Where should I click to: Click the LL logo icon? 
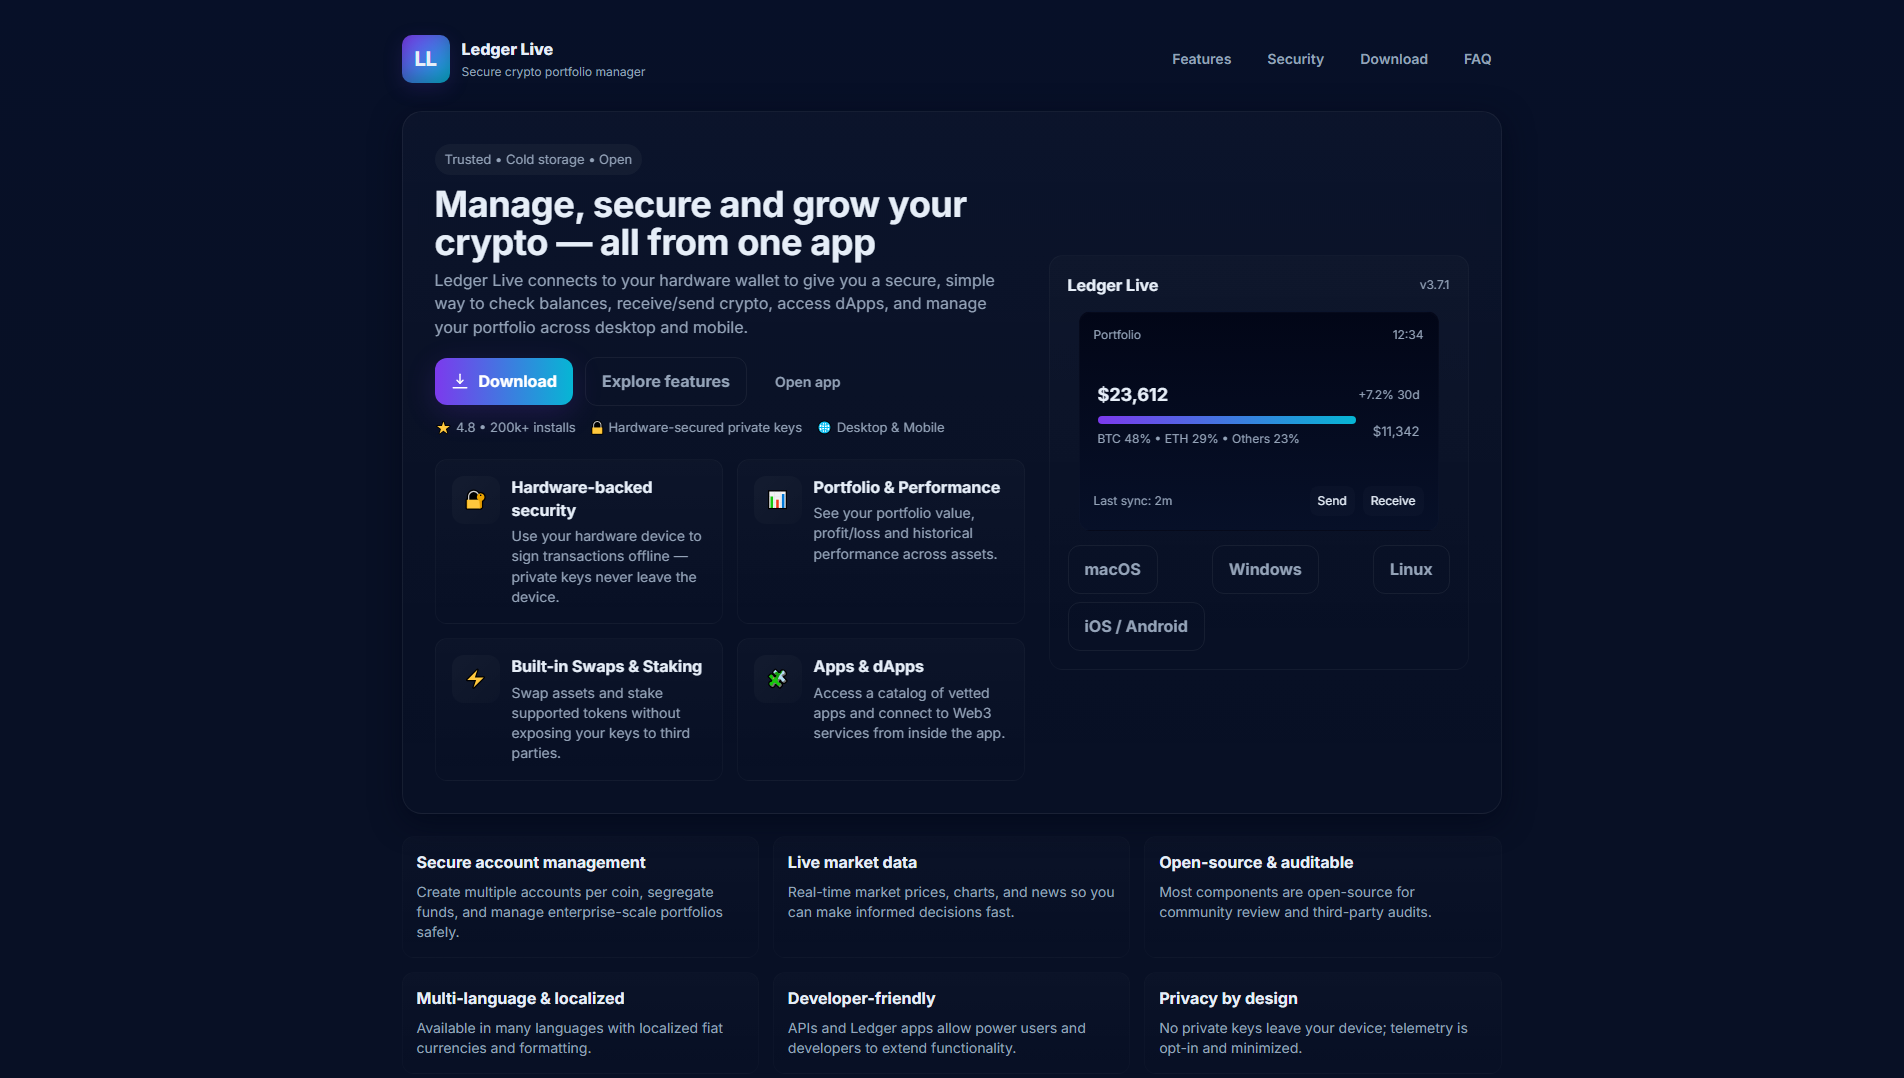[425, 59]
